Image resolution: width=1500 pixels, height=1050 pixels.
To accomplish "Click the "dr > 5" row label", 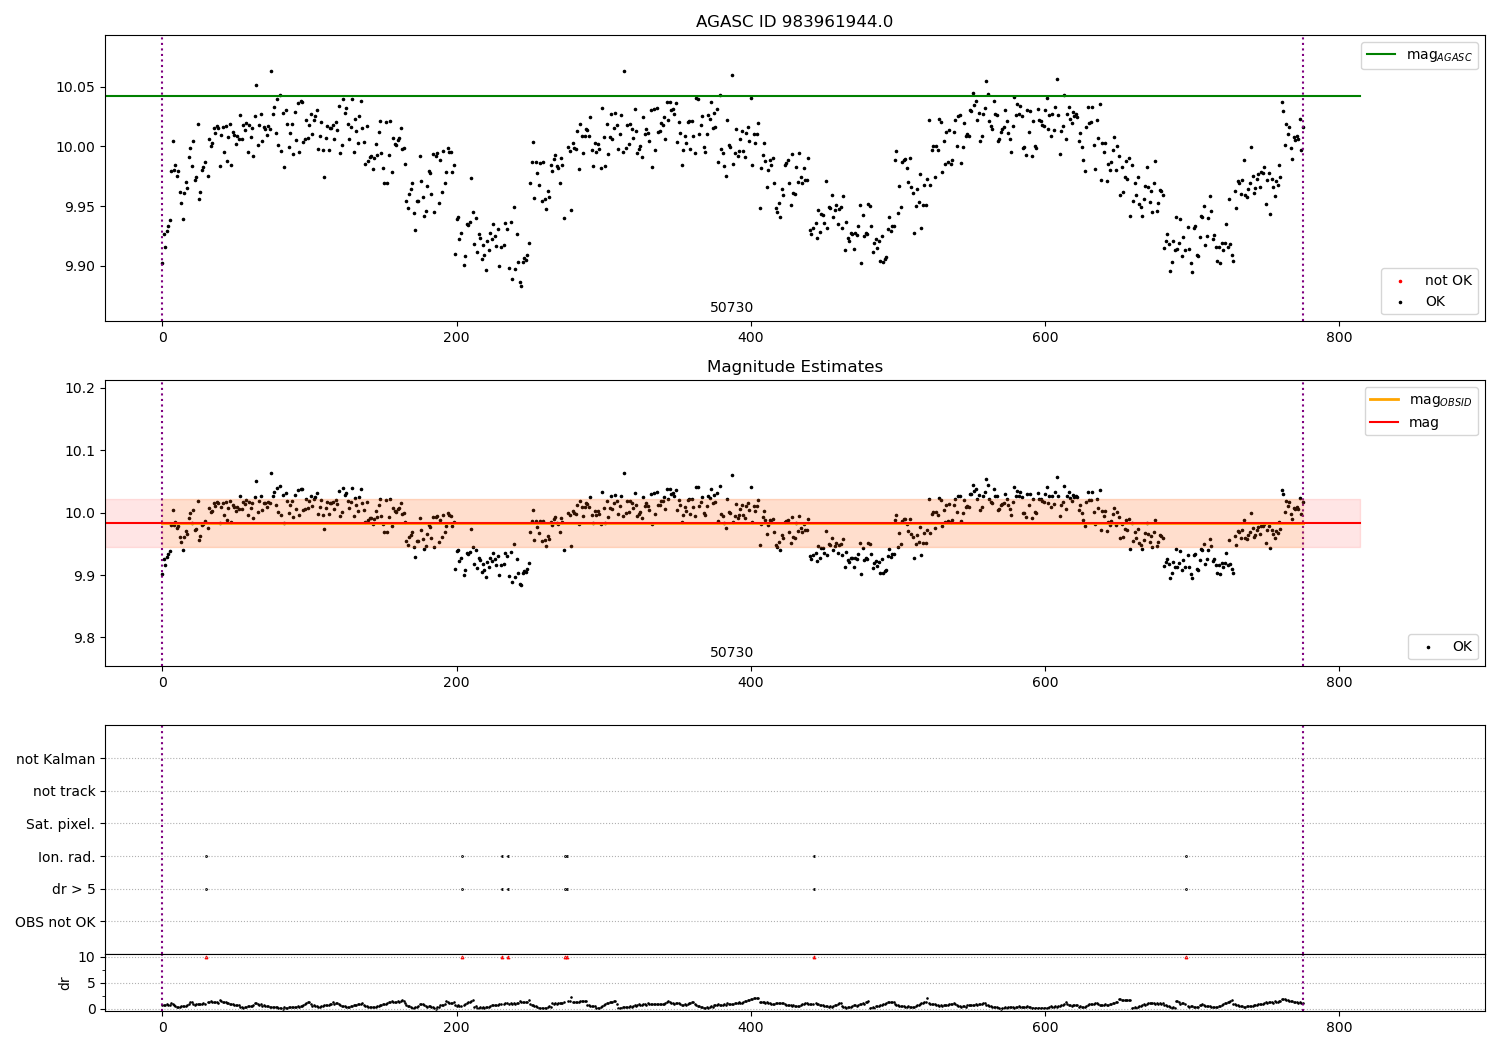I will click(x=74, y=889).
